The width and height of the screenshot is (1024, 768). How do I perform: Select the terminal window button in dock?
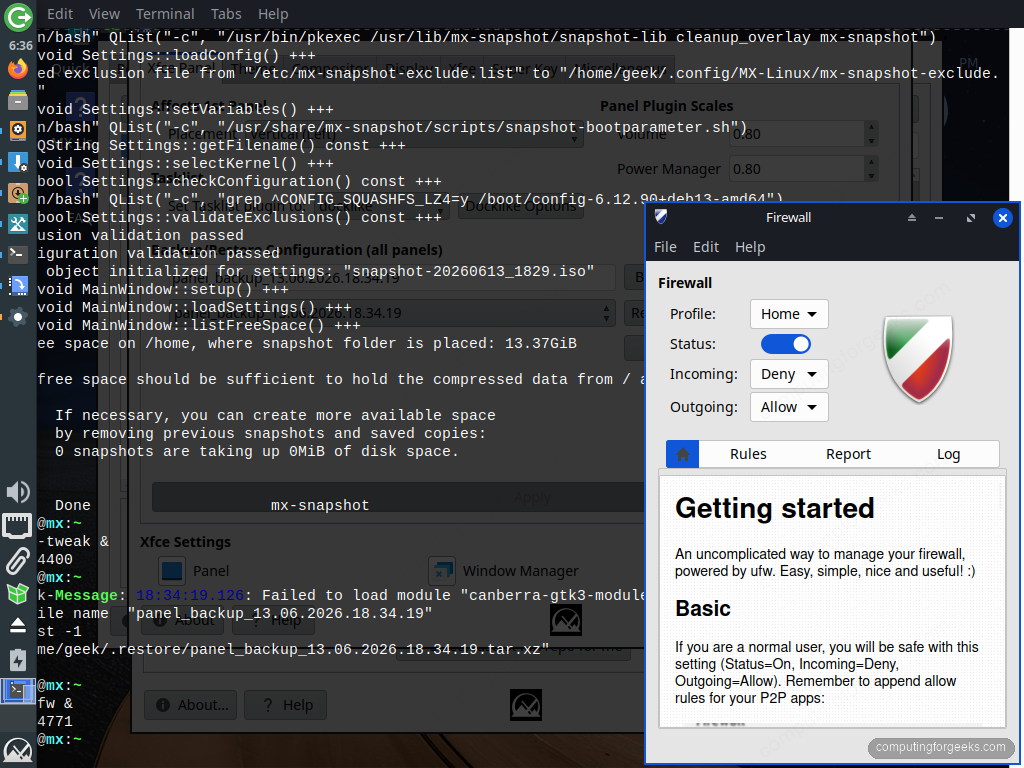pyautogui.click(x=18, y=692)
